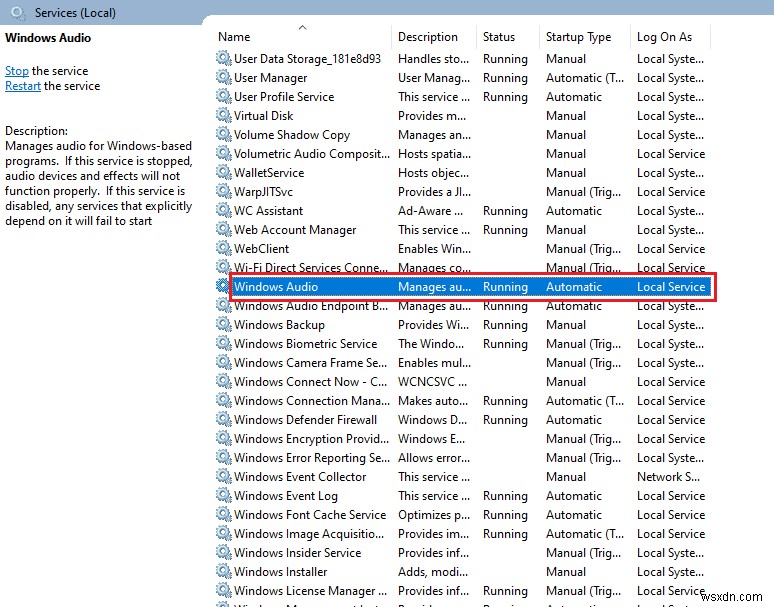Screen dimensions: 774x607
Task: Click the gear icon beside Windows License Manager
Action: [x=224, y=590]
